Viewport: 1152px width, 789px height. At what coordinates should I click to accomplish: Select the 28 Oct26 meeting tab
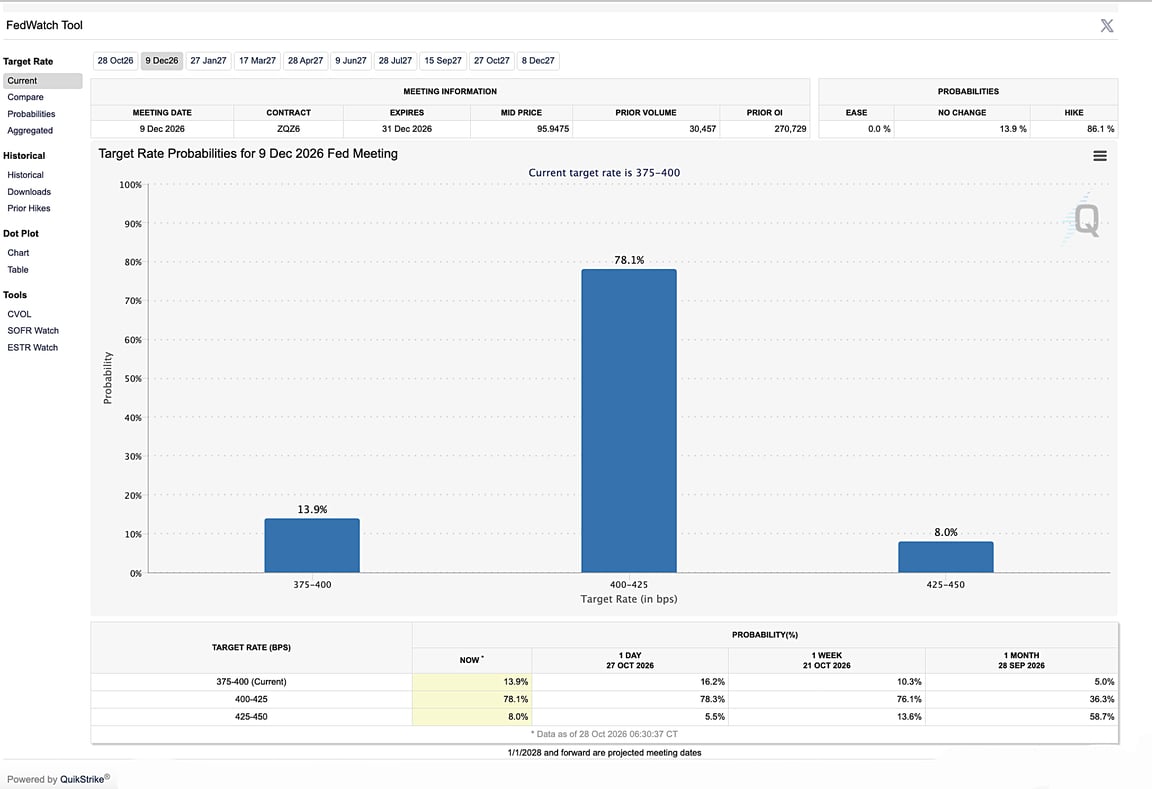pos(115,61)
